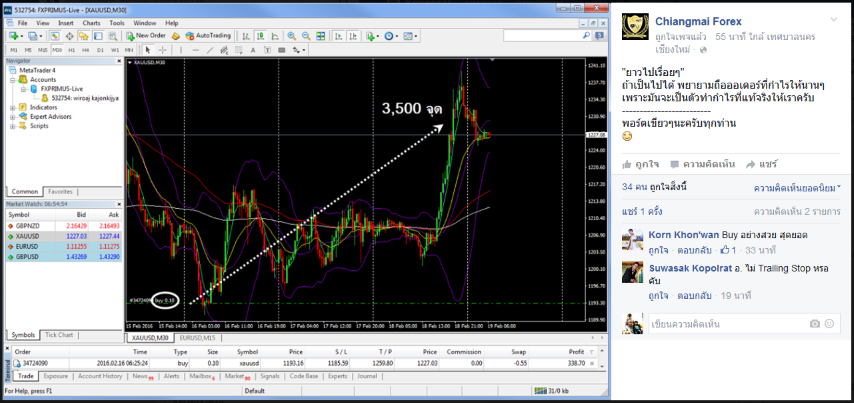Toggle the Navigator star-folder icon
Screen dimensions: 854x403
(x=84, y=36)
